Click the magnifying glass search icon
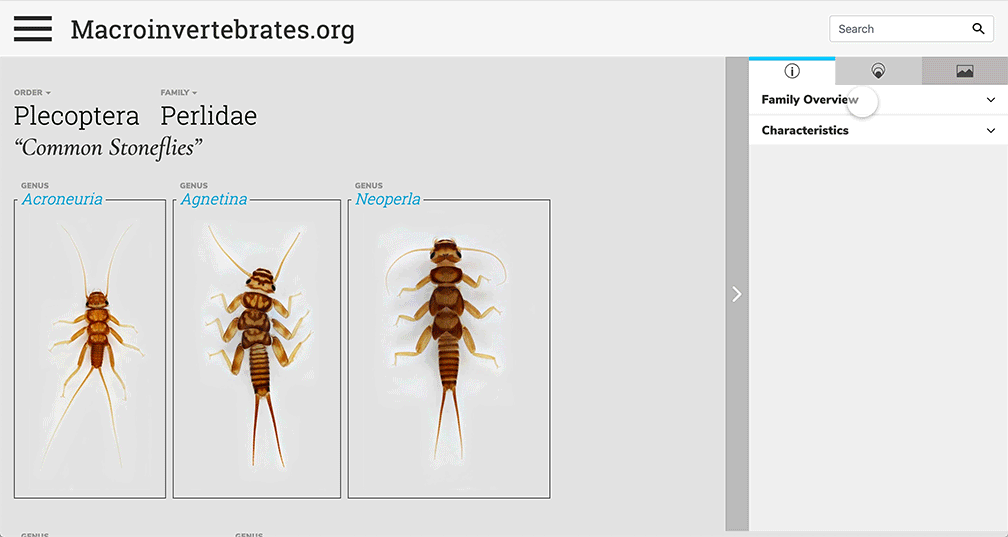This screenshot has width=1008, height=537. pyautogui.click(x=978, y=29)
